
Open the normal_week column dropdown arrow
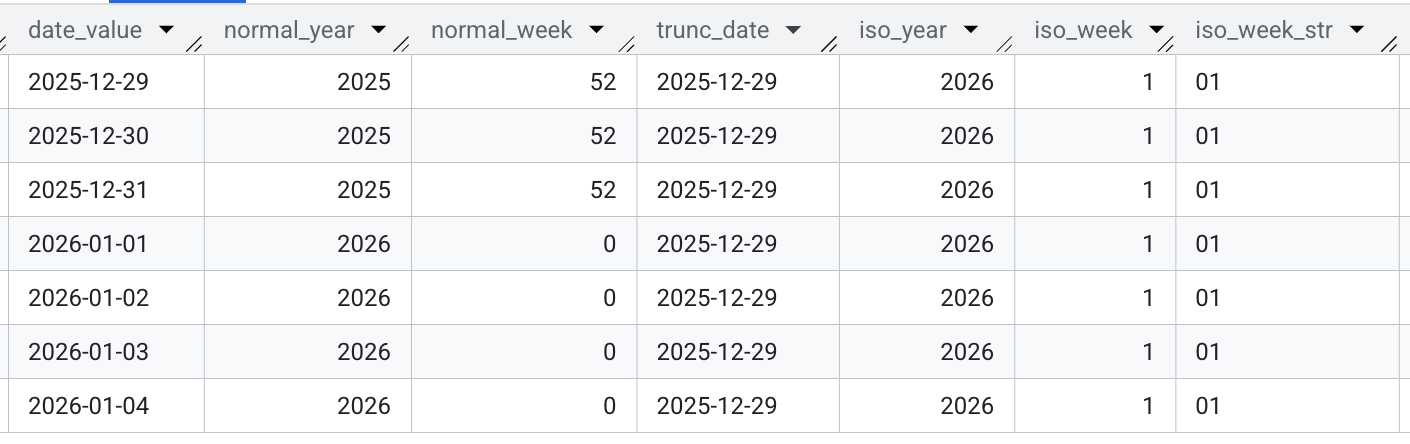click(597, 31)
